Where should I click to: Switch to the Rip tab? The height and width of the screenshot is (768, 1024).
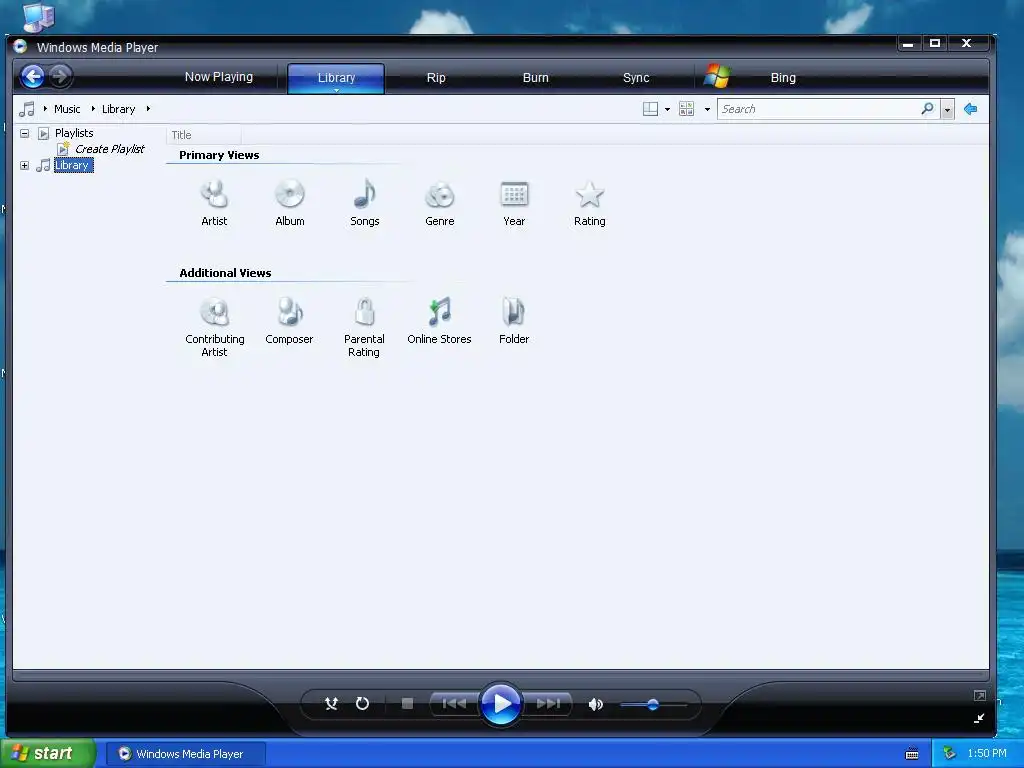tap(436, 78)
